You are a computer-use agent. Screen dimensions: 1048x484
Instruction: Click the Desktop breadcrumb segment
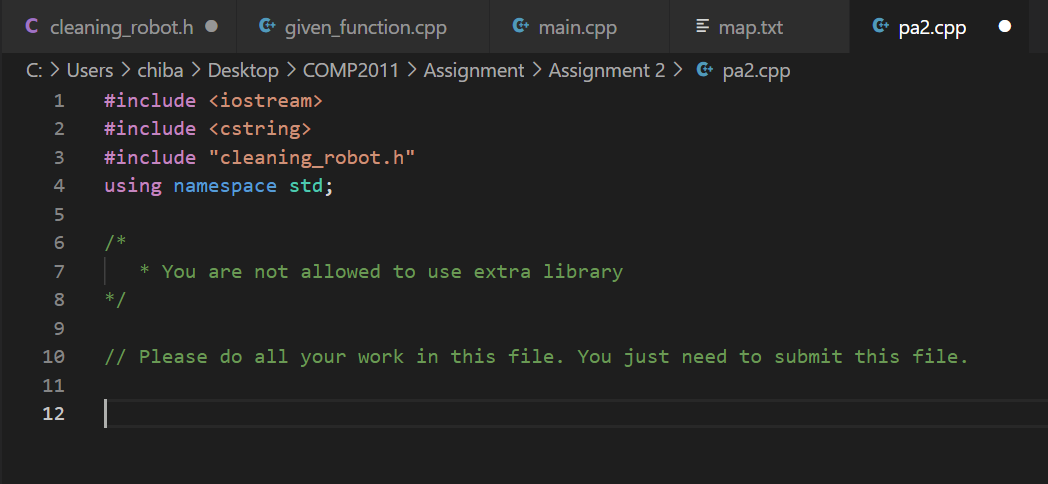243,70
